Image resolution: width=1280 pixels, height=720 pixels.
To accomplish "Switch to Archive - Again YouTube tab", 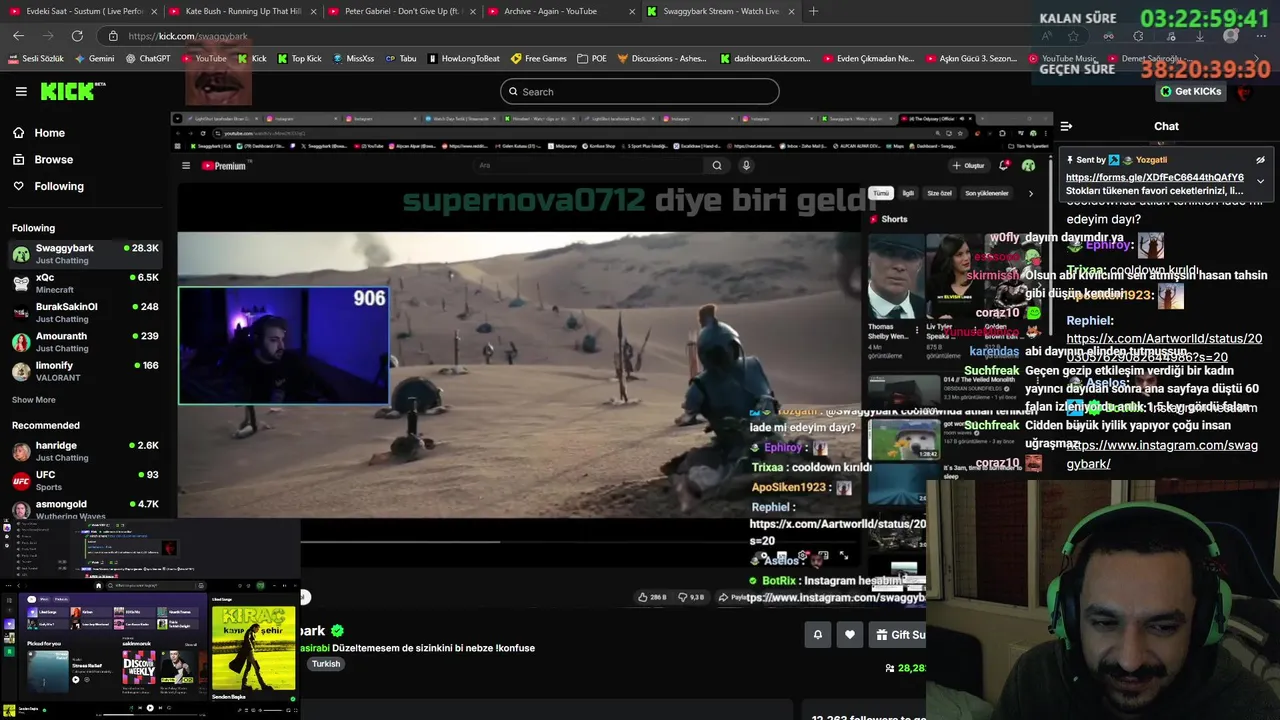I will pyautogui.click(x=562, y=11).
